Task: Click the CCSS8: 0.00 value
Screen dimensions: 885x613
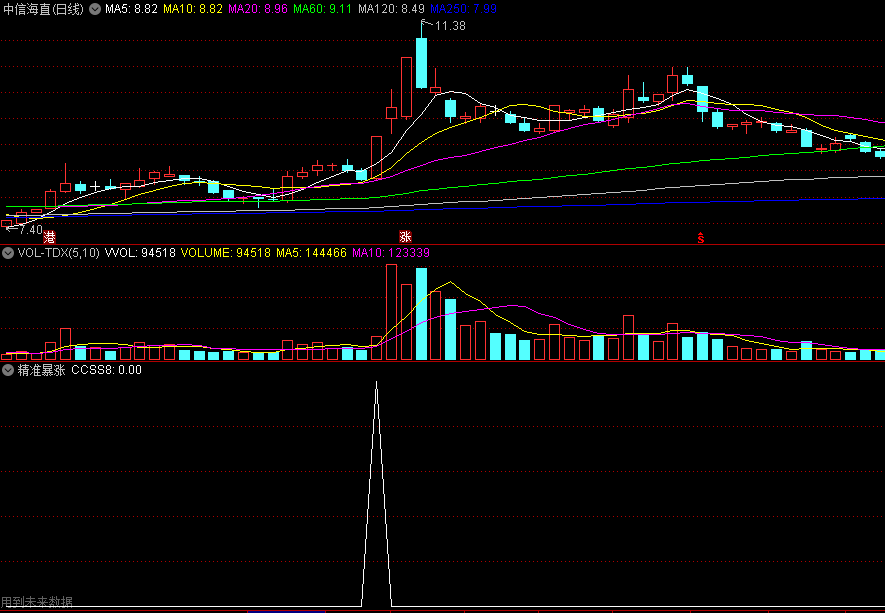Action: pyautogui.click(x=106, y=370)
